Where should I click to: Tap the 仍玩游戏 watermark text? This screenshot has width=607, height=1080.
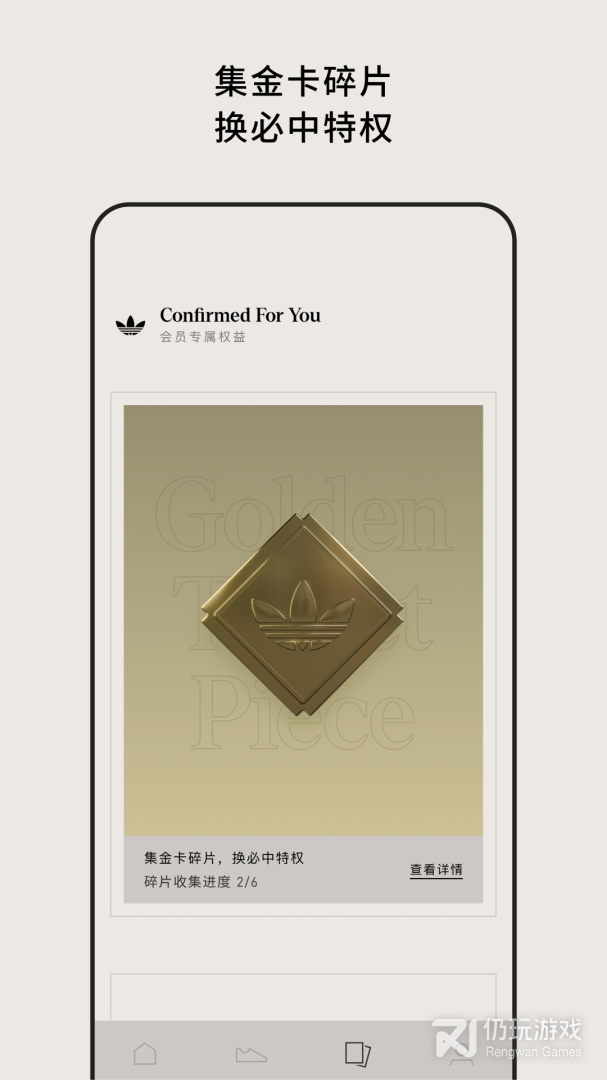pos(532,1030)
